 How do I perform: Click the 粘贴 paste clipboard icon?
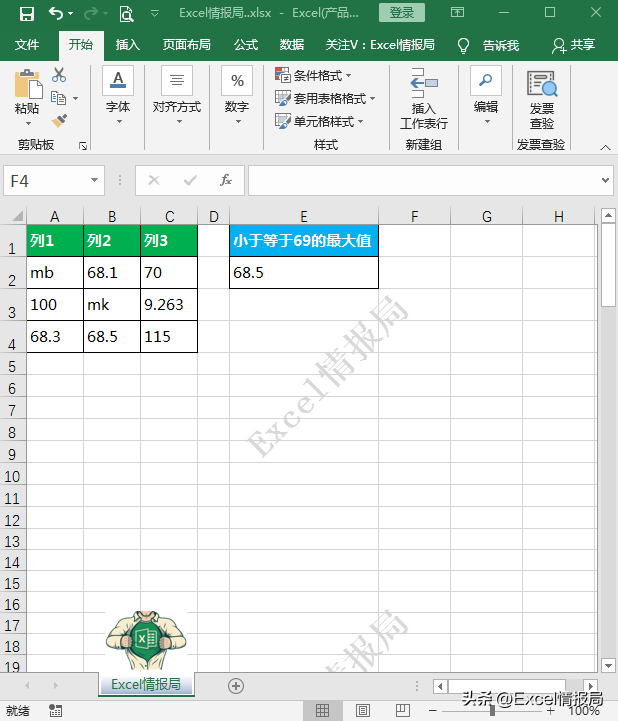click(28, 84)
